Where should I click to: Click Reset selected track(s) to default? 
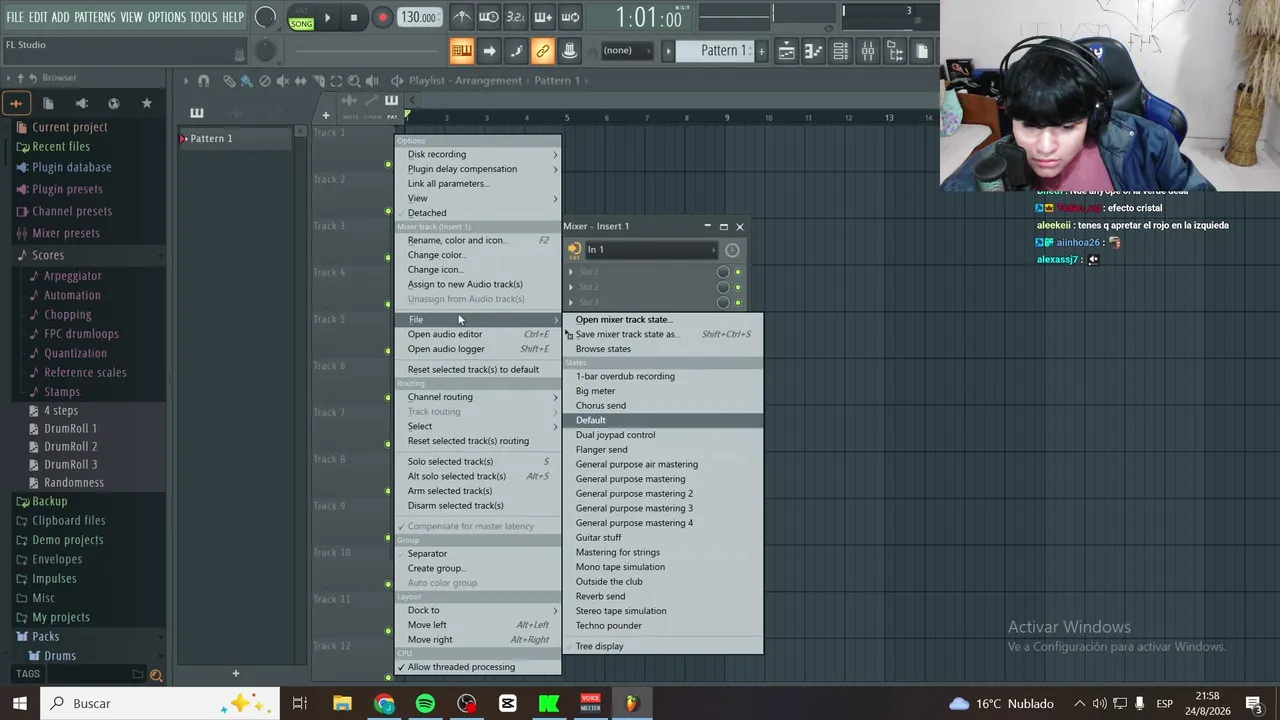click(478, 370)
